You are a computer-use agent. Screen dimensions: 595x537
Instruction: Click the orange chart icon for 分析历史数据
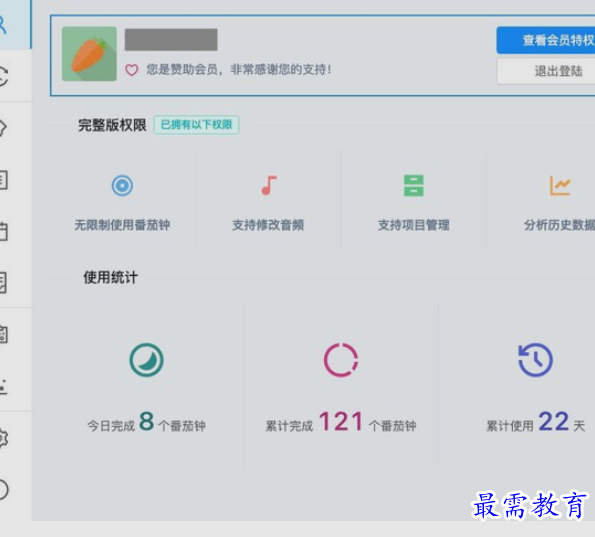(x=560, y=185)
